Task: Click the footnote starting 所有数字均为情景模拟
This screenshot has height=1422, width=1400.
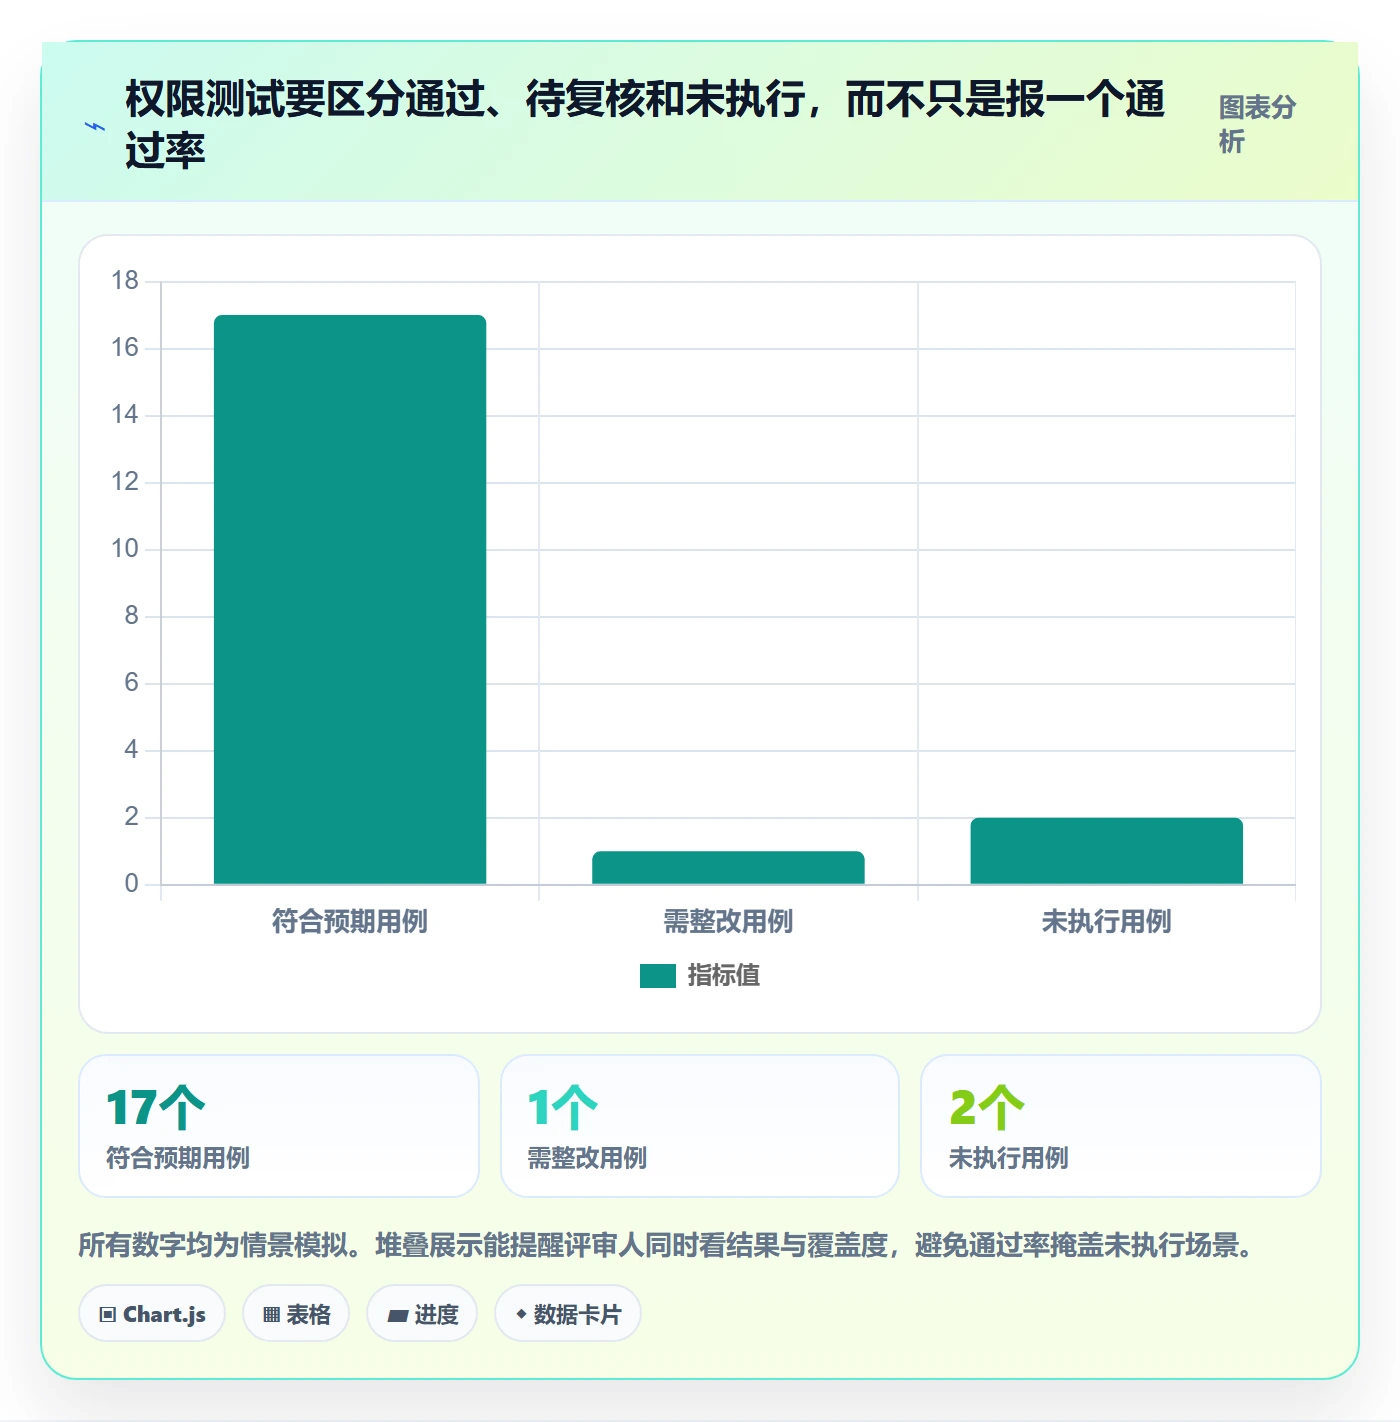Action: click(x=668, y=1246)
